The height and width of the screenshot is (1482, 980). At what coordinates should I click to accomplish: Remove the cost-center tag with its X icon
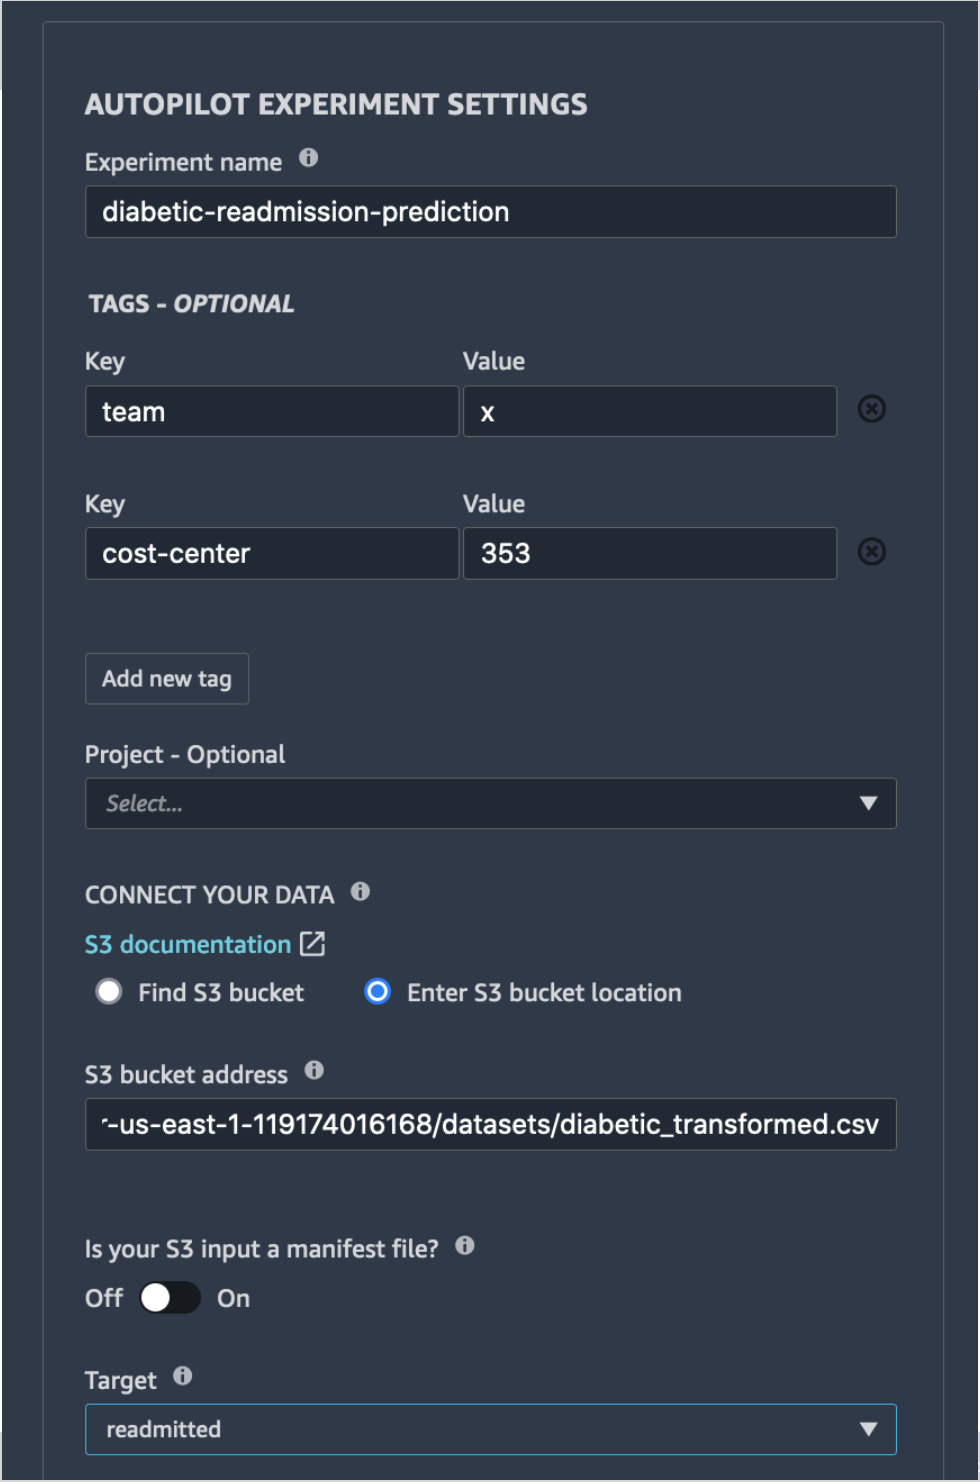click(872, 552)
